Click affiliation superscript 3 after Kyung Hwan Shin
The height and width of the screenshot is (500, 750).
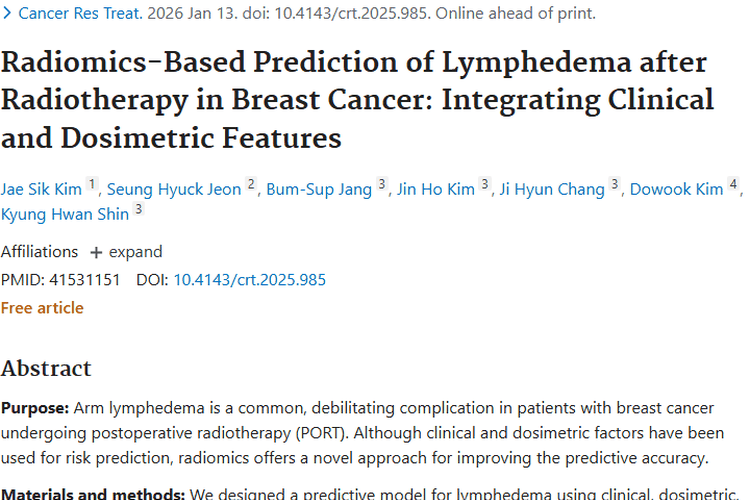coord(139,210)
